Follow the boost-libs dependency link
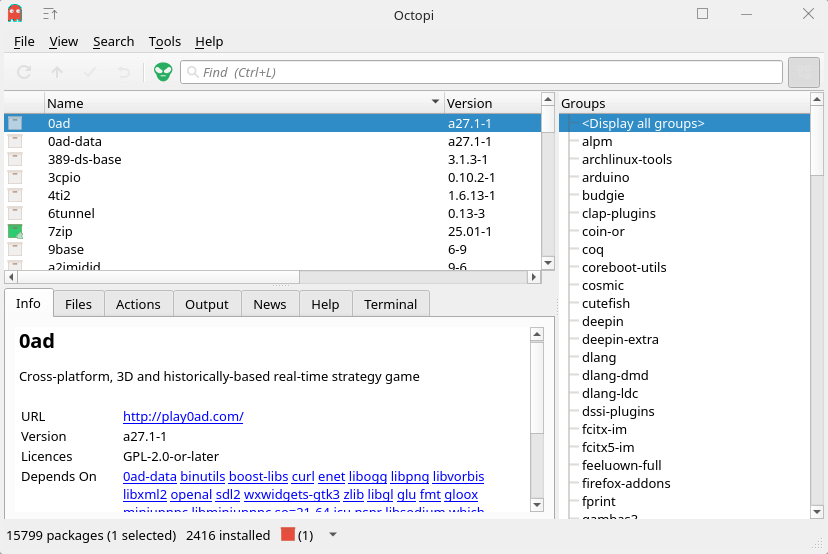This screenshot has height=554, width=828. point(258,476)
